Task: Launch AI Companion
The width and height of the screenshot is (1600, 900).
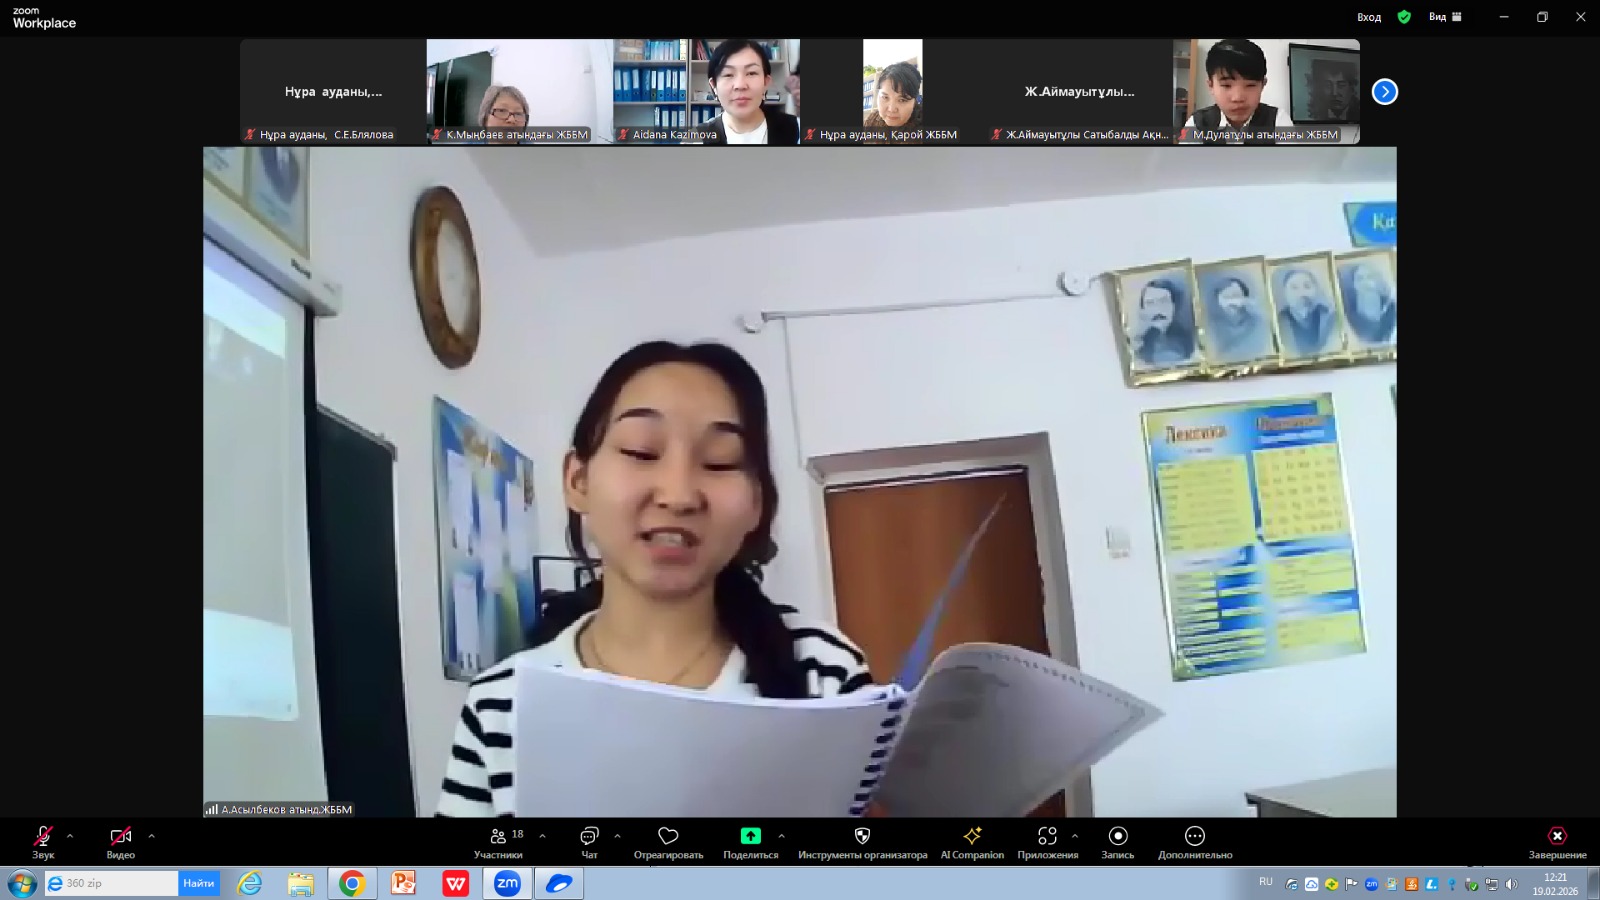Action: [x=972, y=840]
